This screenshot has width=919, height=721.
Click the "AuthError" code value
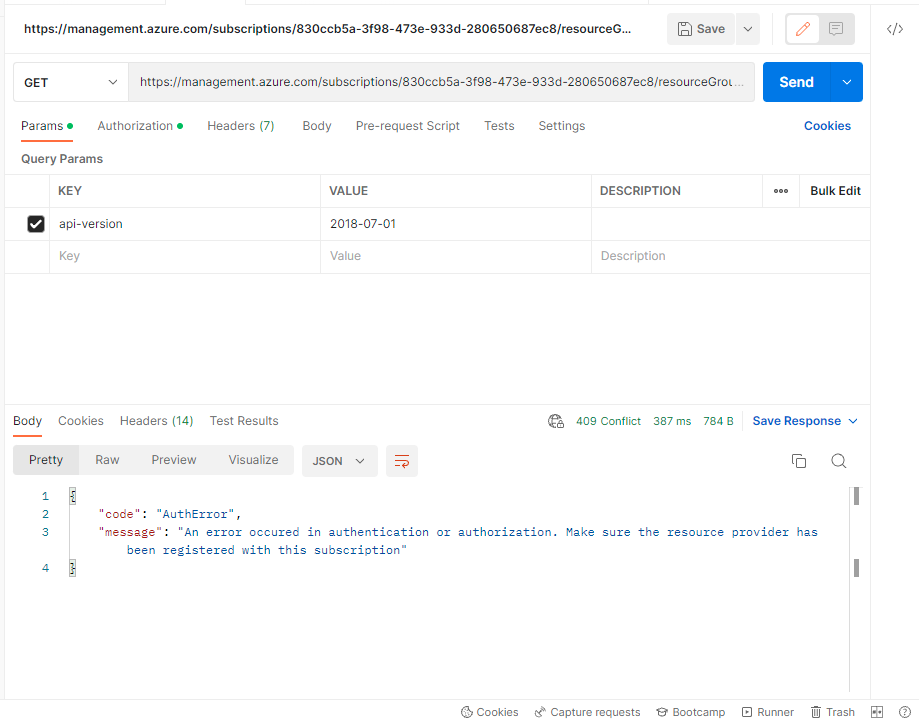point(195,514)
